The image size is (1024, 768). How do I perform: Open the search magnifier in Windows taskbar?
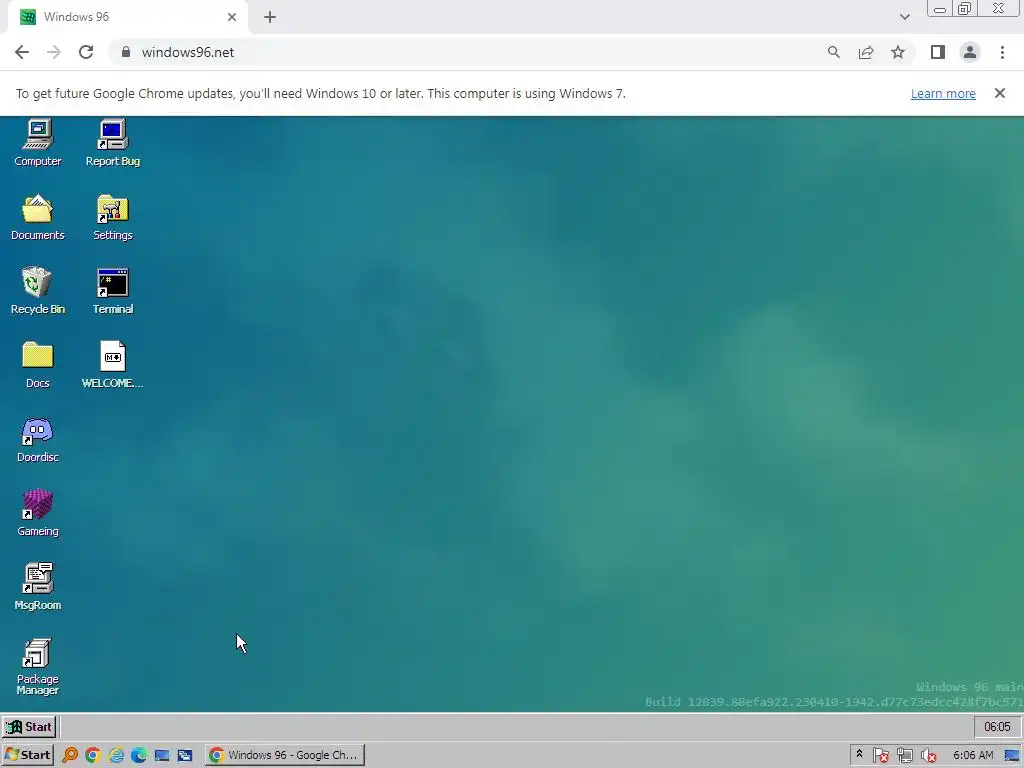[70, 755]
